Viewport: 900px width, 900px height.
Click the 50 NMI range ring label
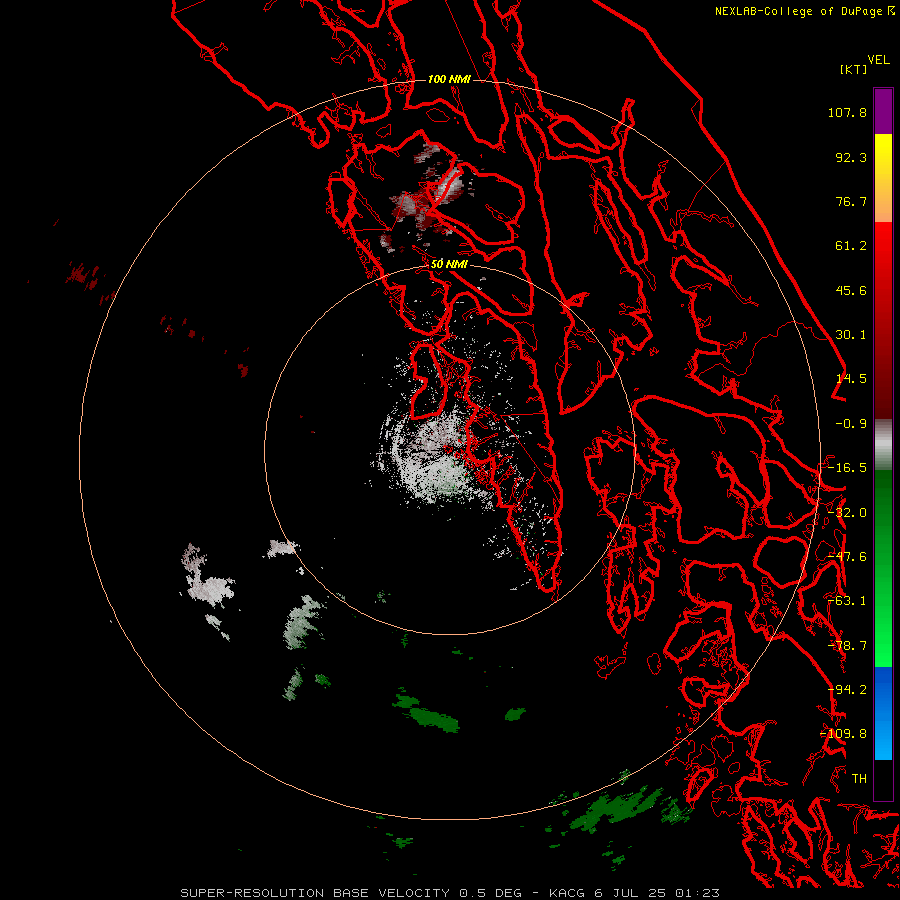[x=449, y=265]
